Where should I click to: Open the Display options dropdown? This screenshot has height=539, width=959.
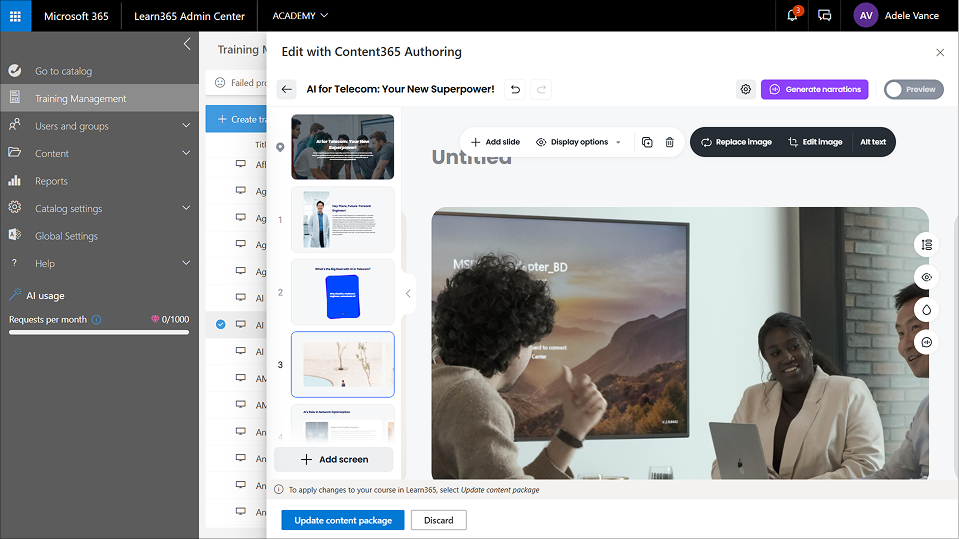578,142
